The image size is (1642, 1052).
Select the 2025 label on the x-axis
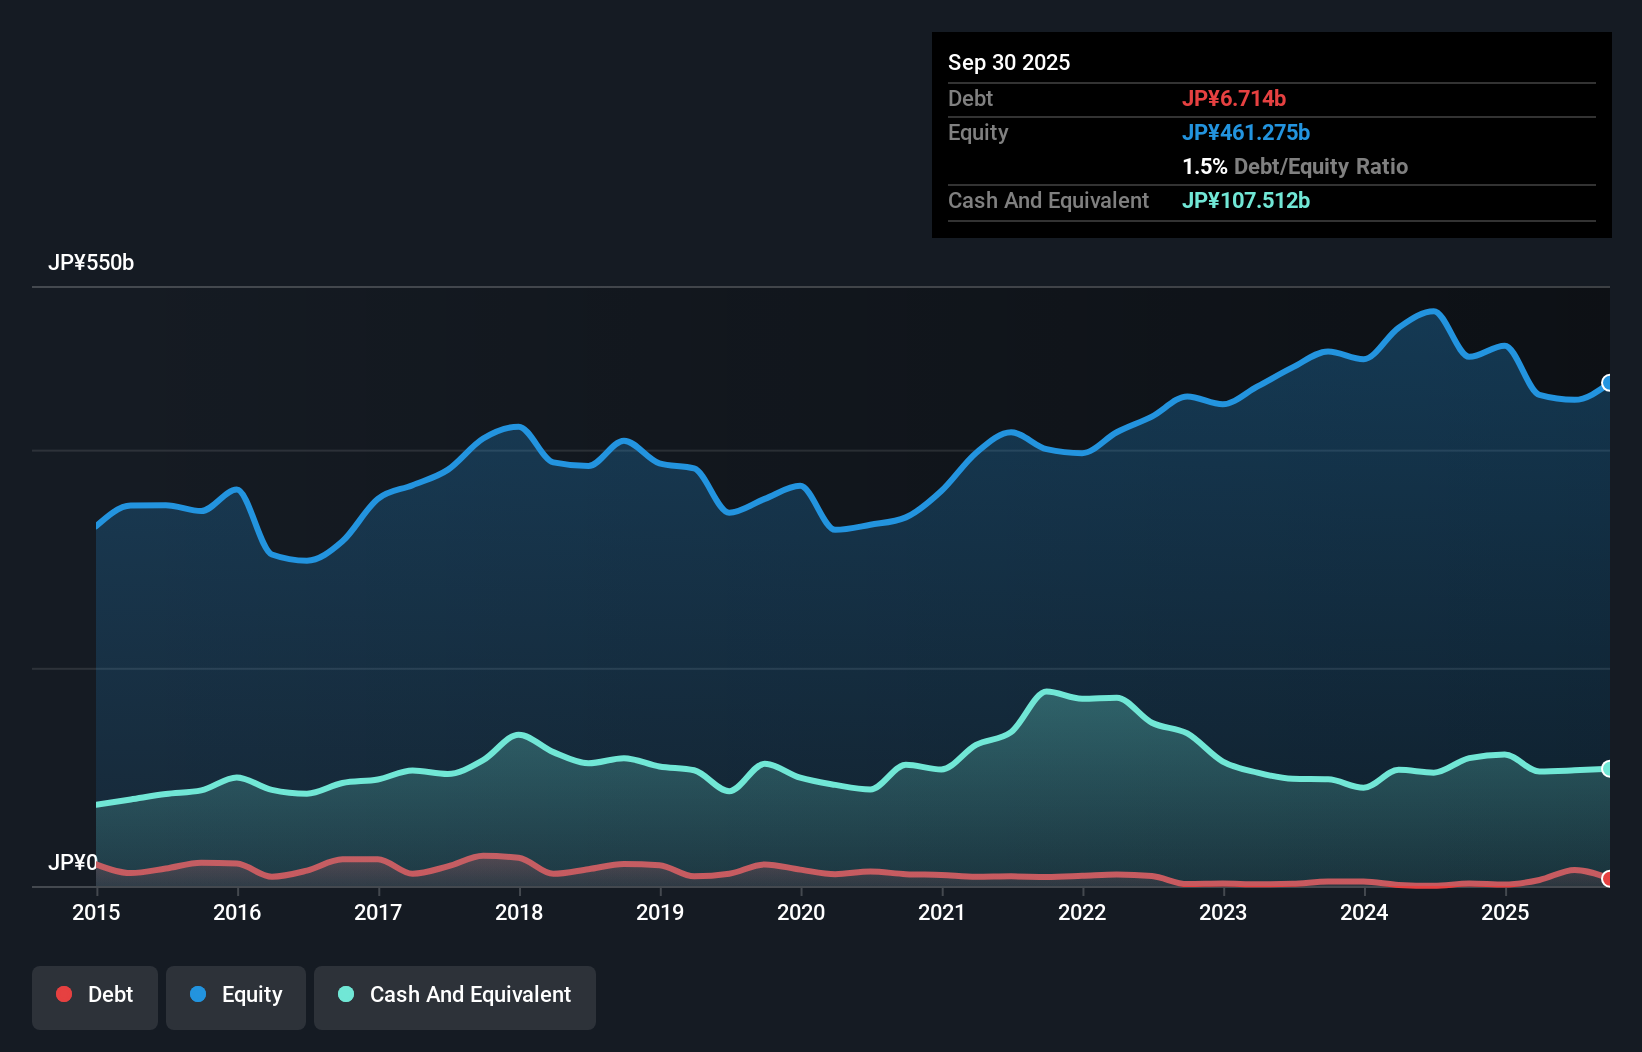pyautogui.click(x=1506, y=912)
